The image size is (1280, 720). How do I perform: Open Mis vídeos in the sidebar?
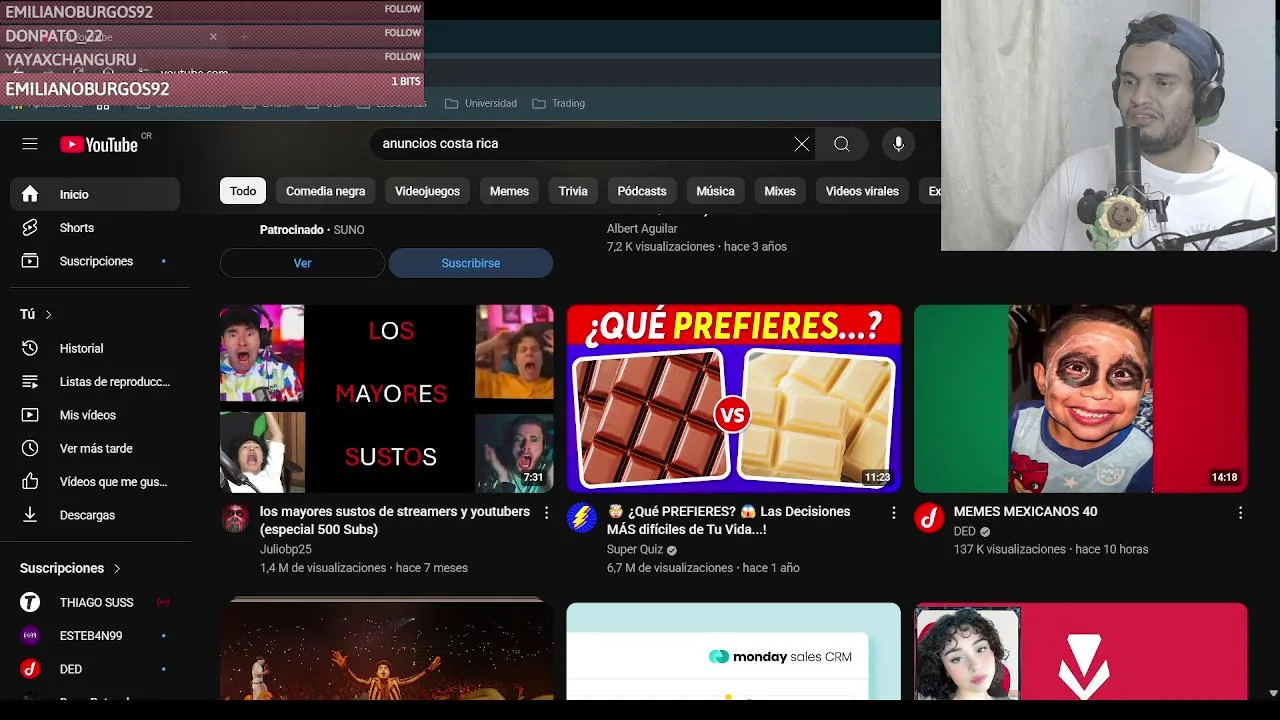click(x=95, y=415)
